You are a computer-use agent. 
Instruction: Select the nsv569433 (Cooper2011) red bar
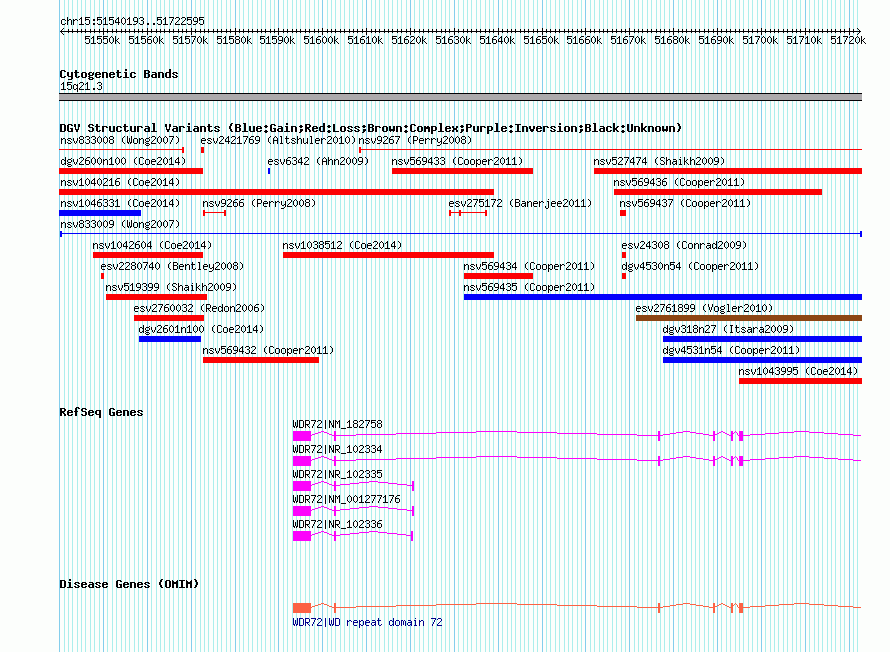point(462,171)
